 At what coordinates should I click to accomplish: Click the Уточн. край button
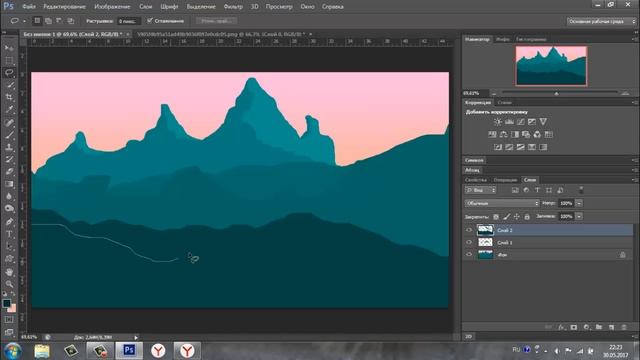(x=216, y=21)
